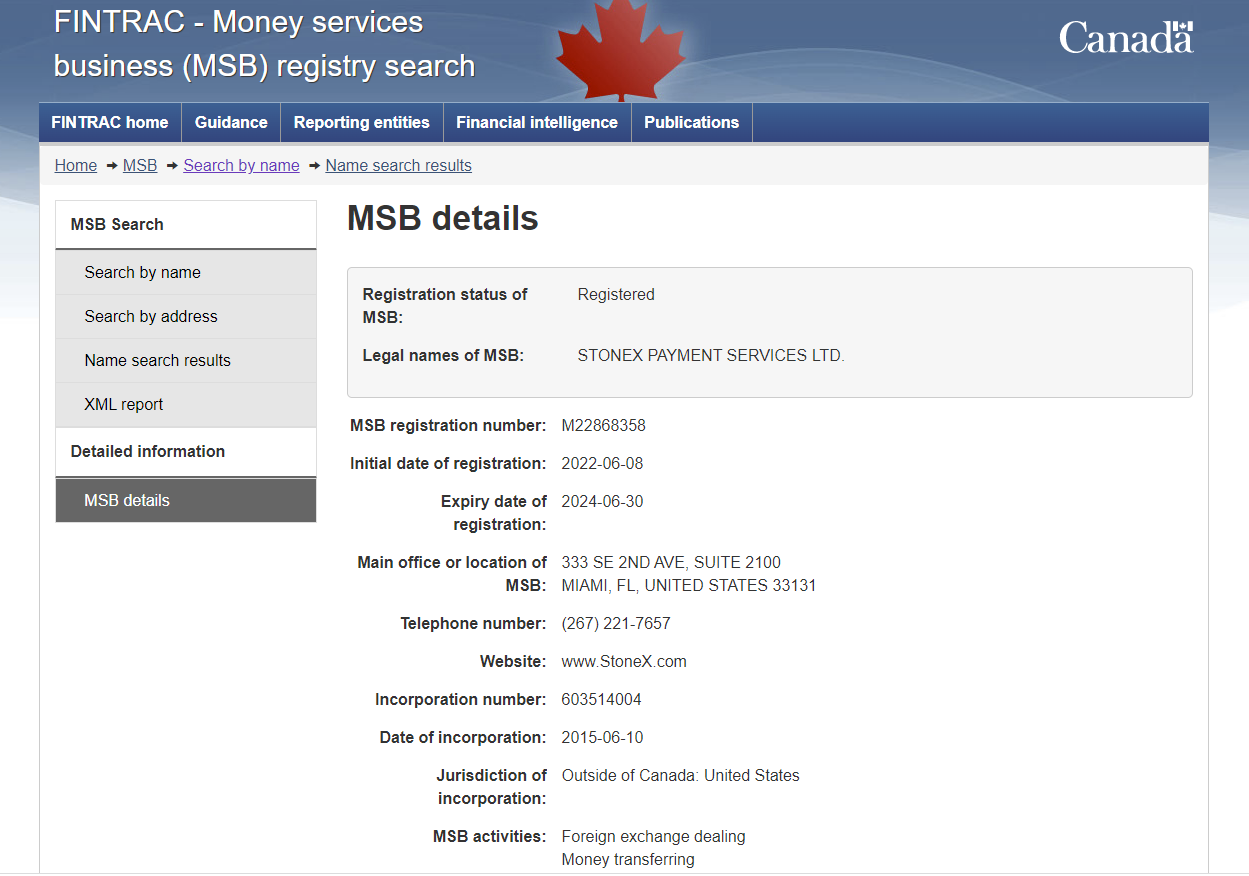This screenshot has height=876, width=1249.
Task: Follow the Name search results breadcrumb link
Action: point(398,165)
